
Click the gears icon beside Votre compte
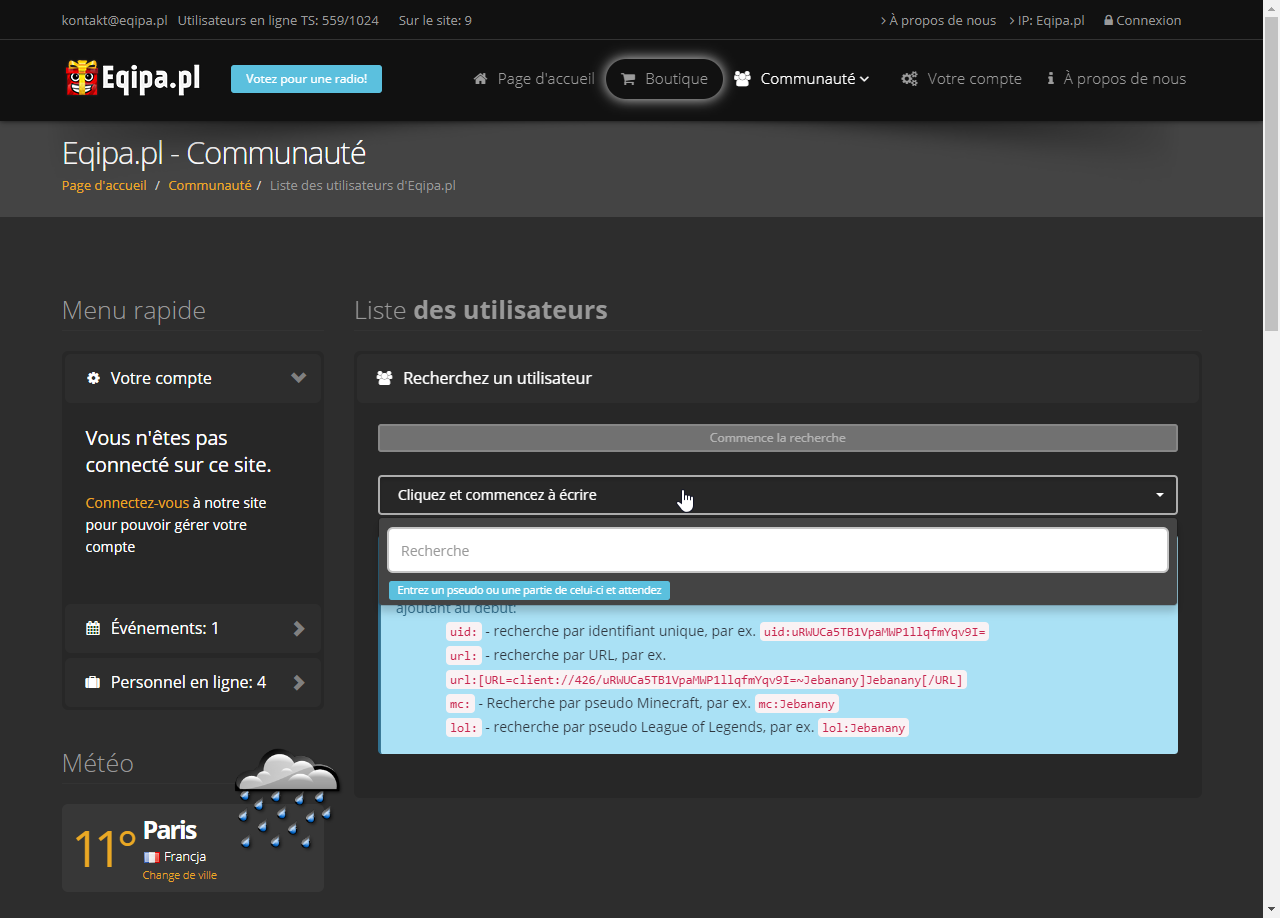click(909, 79)
